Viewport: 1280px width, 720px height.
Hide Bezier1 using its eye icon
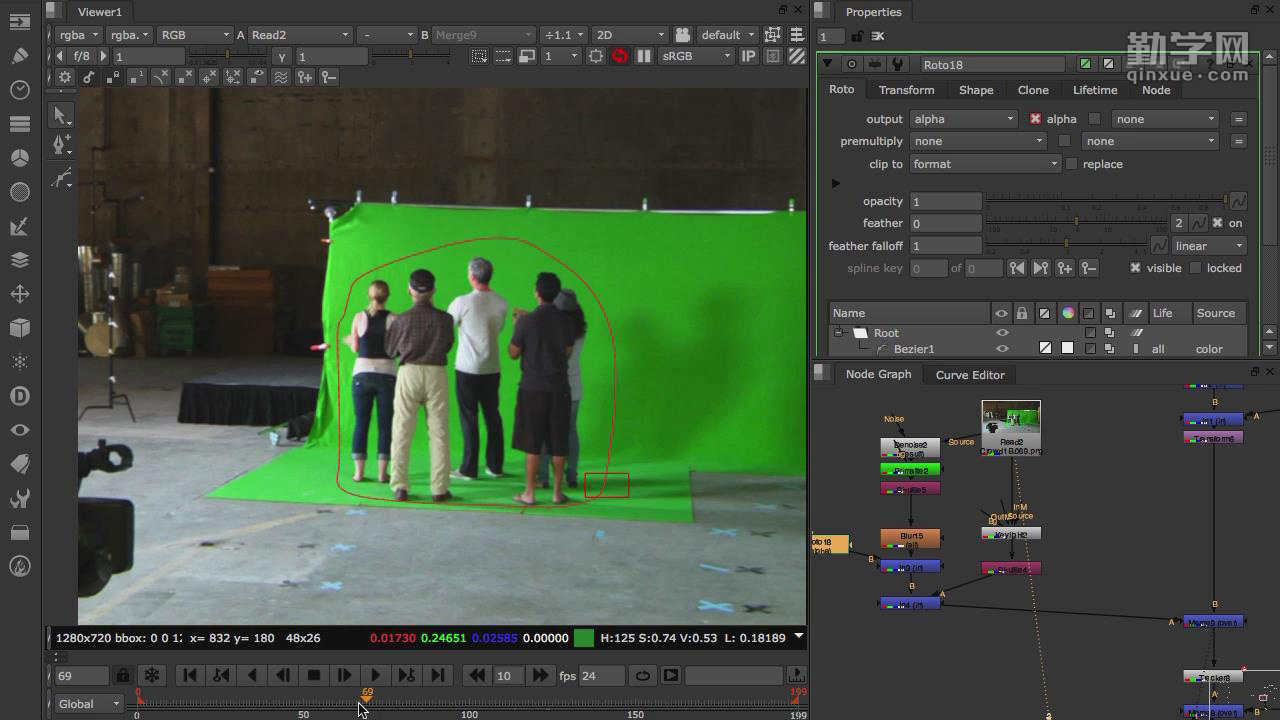pyautogui.click(x=1002, y=349)
